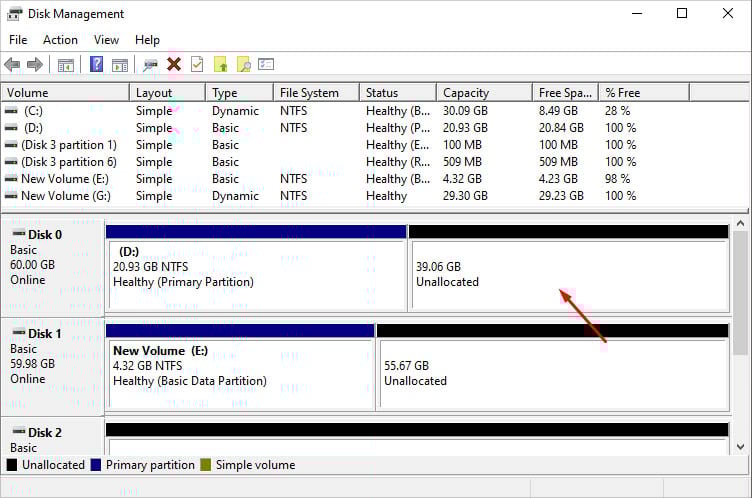
Task: Select the New Volume (G:) row in volume list
Action: [x=65, y=196]
